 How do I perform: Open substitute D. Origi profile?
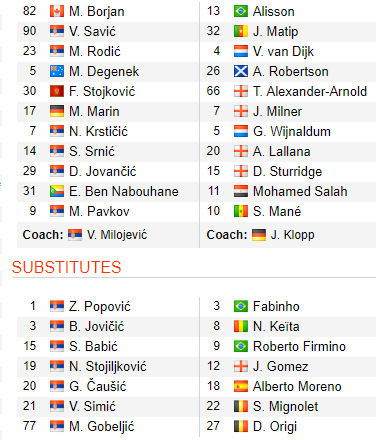point(275,426)
